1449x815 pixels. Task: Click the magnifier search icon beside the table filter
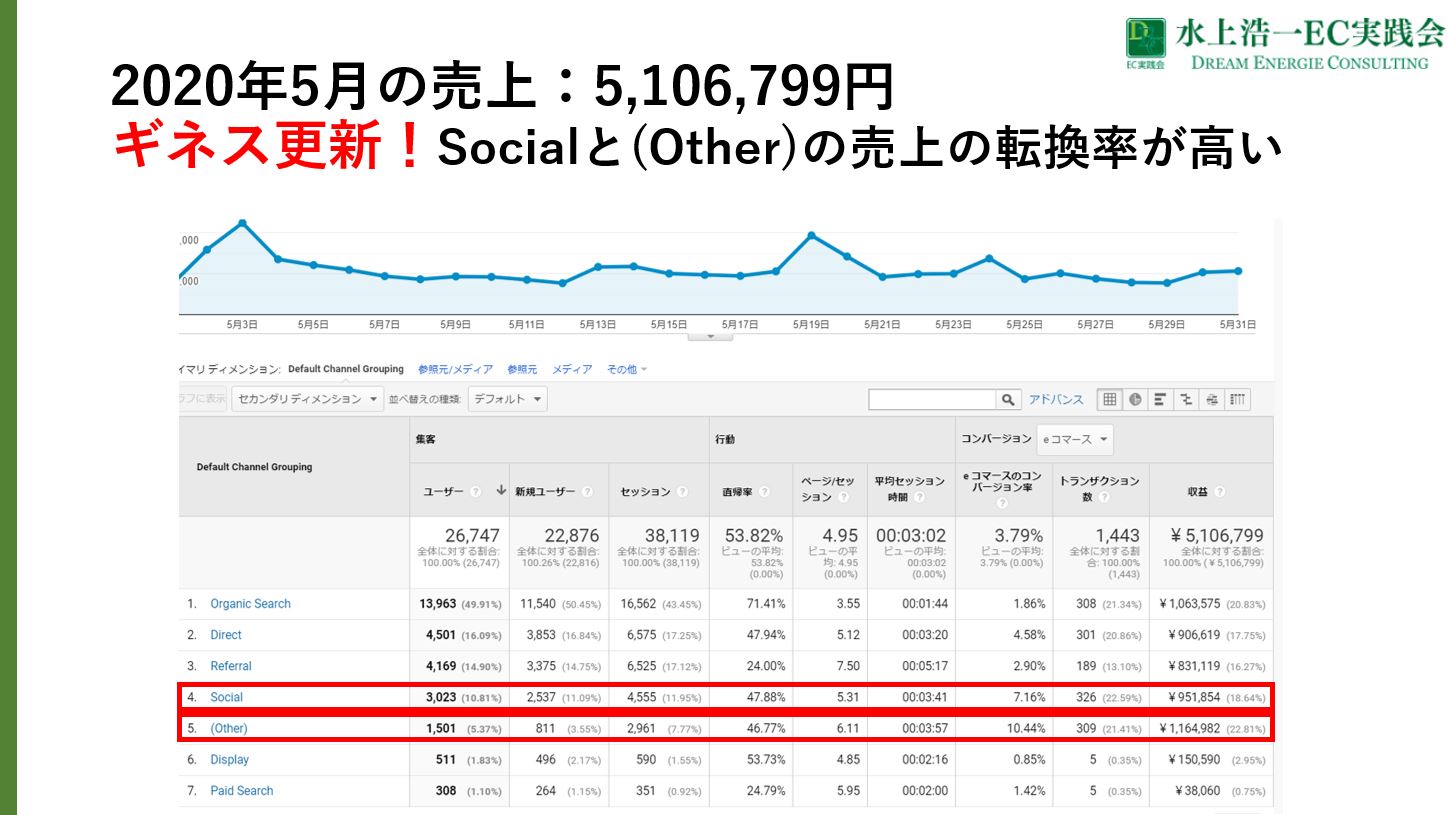(x=1009, y=400)
